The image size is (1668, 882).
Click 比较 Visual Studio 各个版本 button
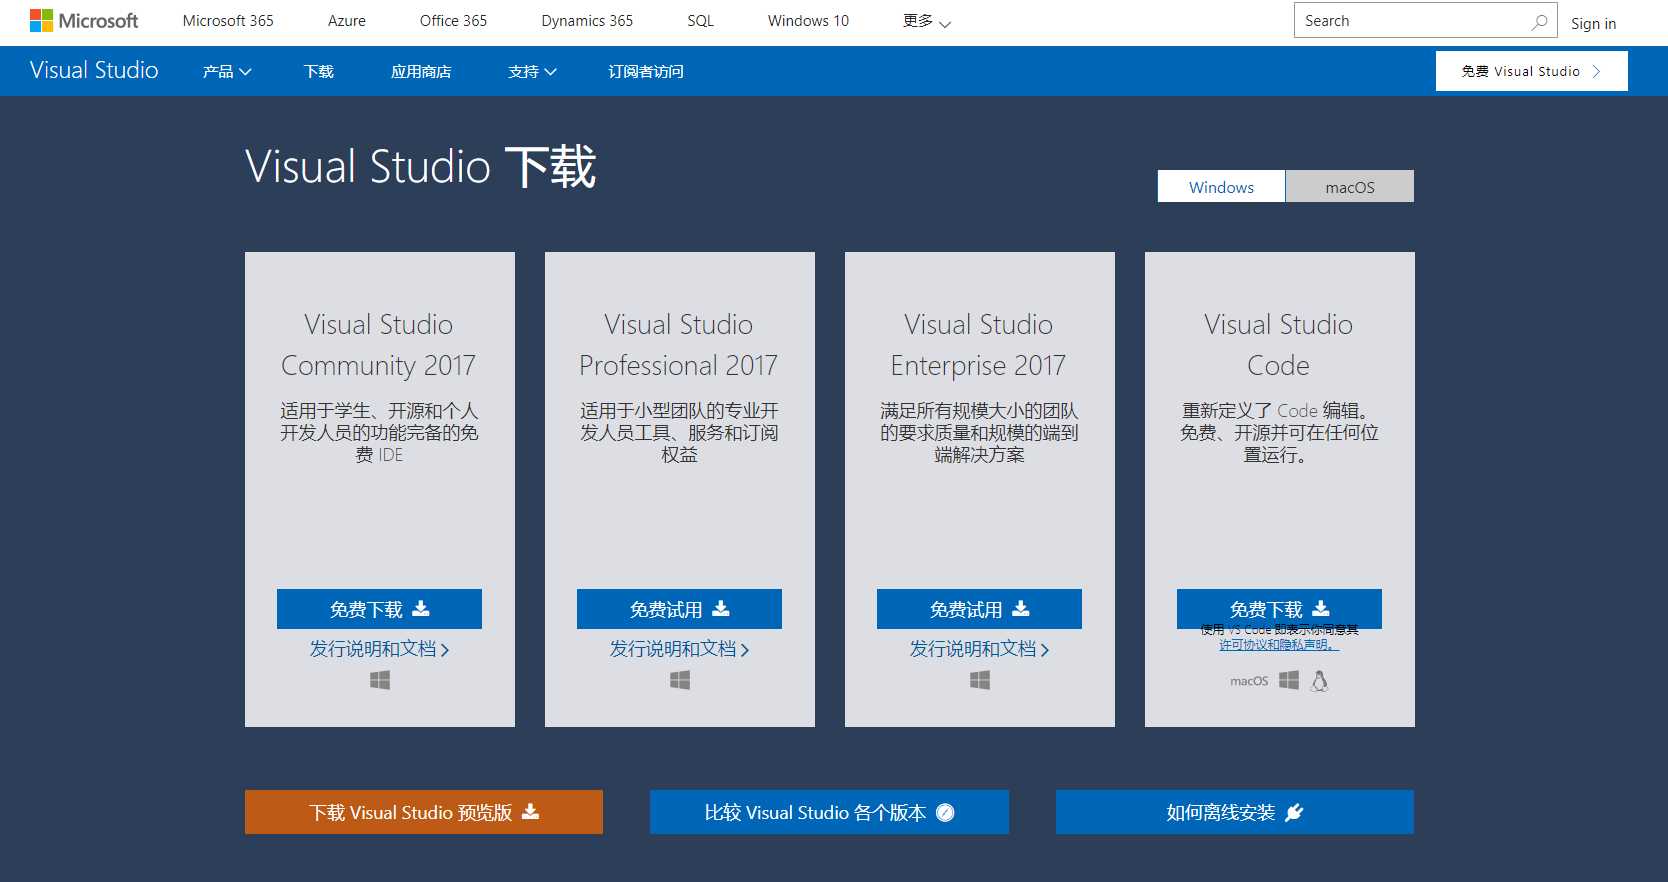click(x=829, y=812)
